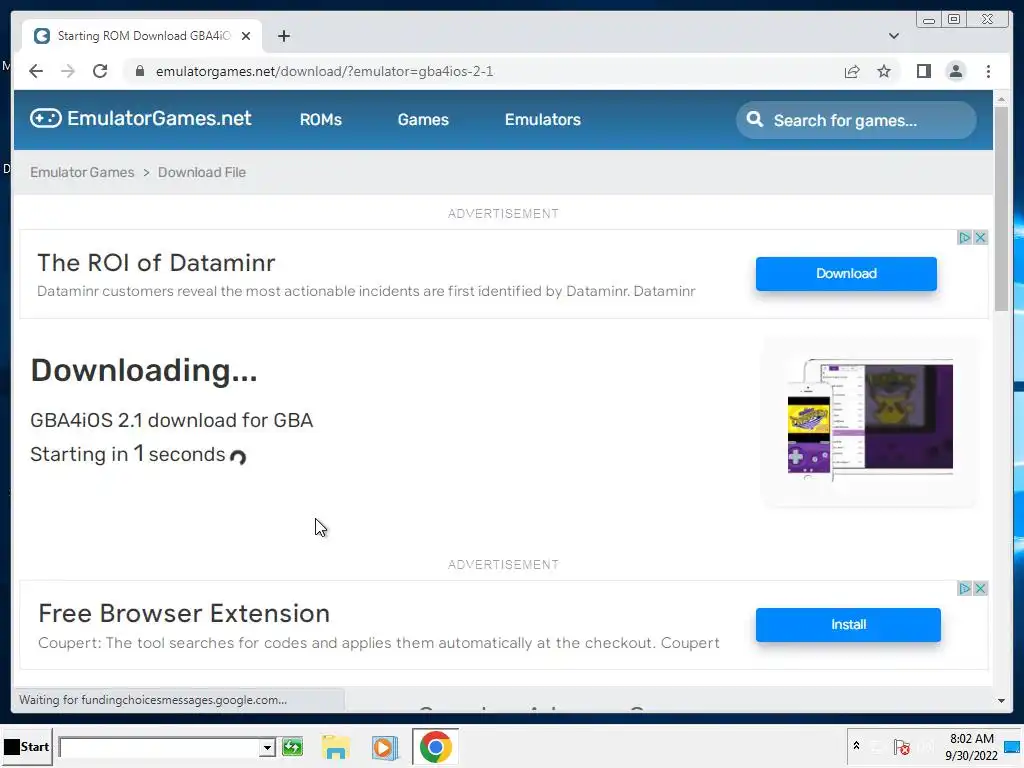The width and height of the screenshot is (1024, 768).
Task: Click the Chrome taskbar icon
Action: (x=435, y=746)
